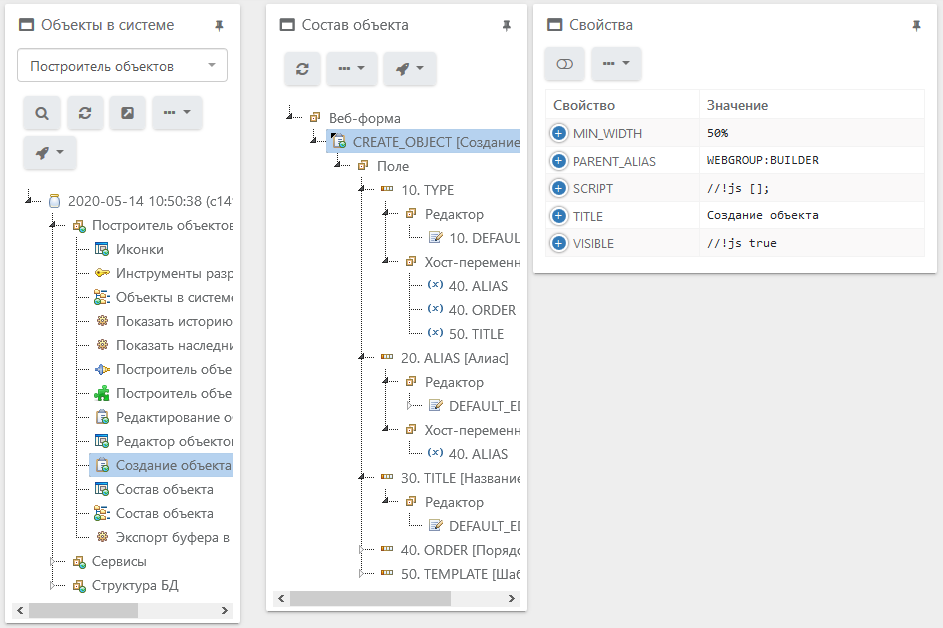This screenshot has width=943, height=628.
Task: Open the Построитель объектов dropdown
Action: pos(122,66)
